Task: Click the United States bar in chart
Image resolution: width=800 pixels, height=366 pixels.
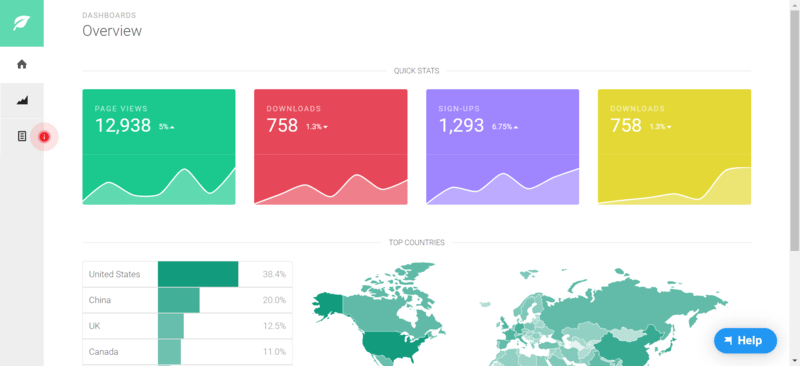Action: tap(198, 274)
